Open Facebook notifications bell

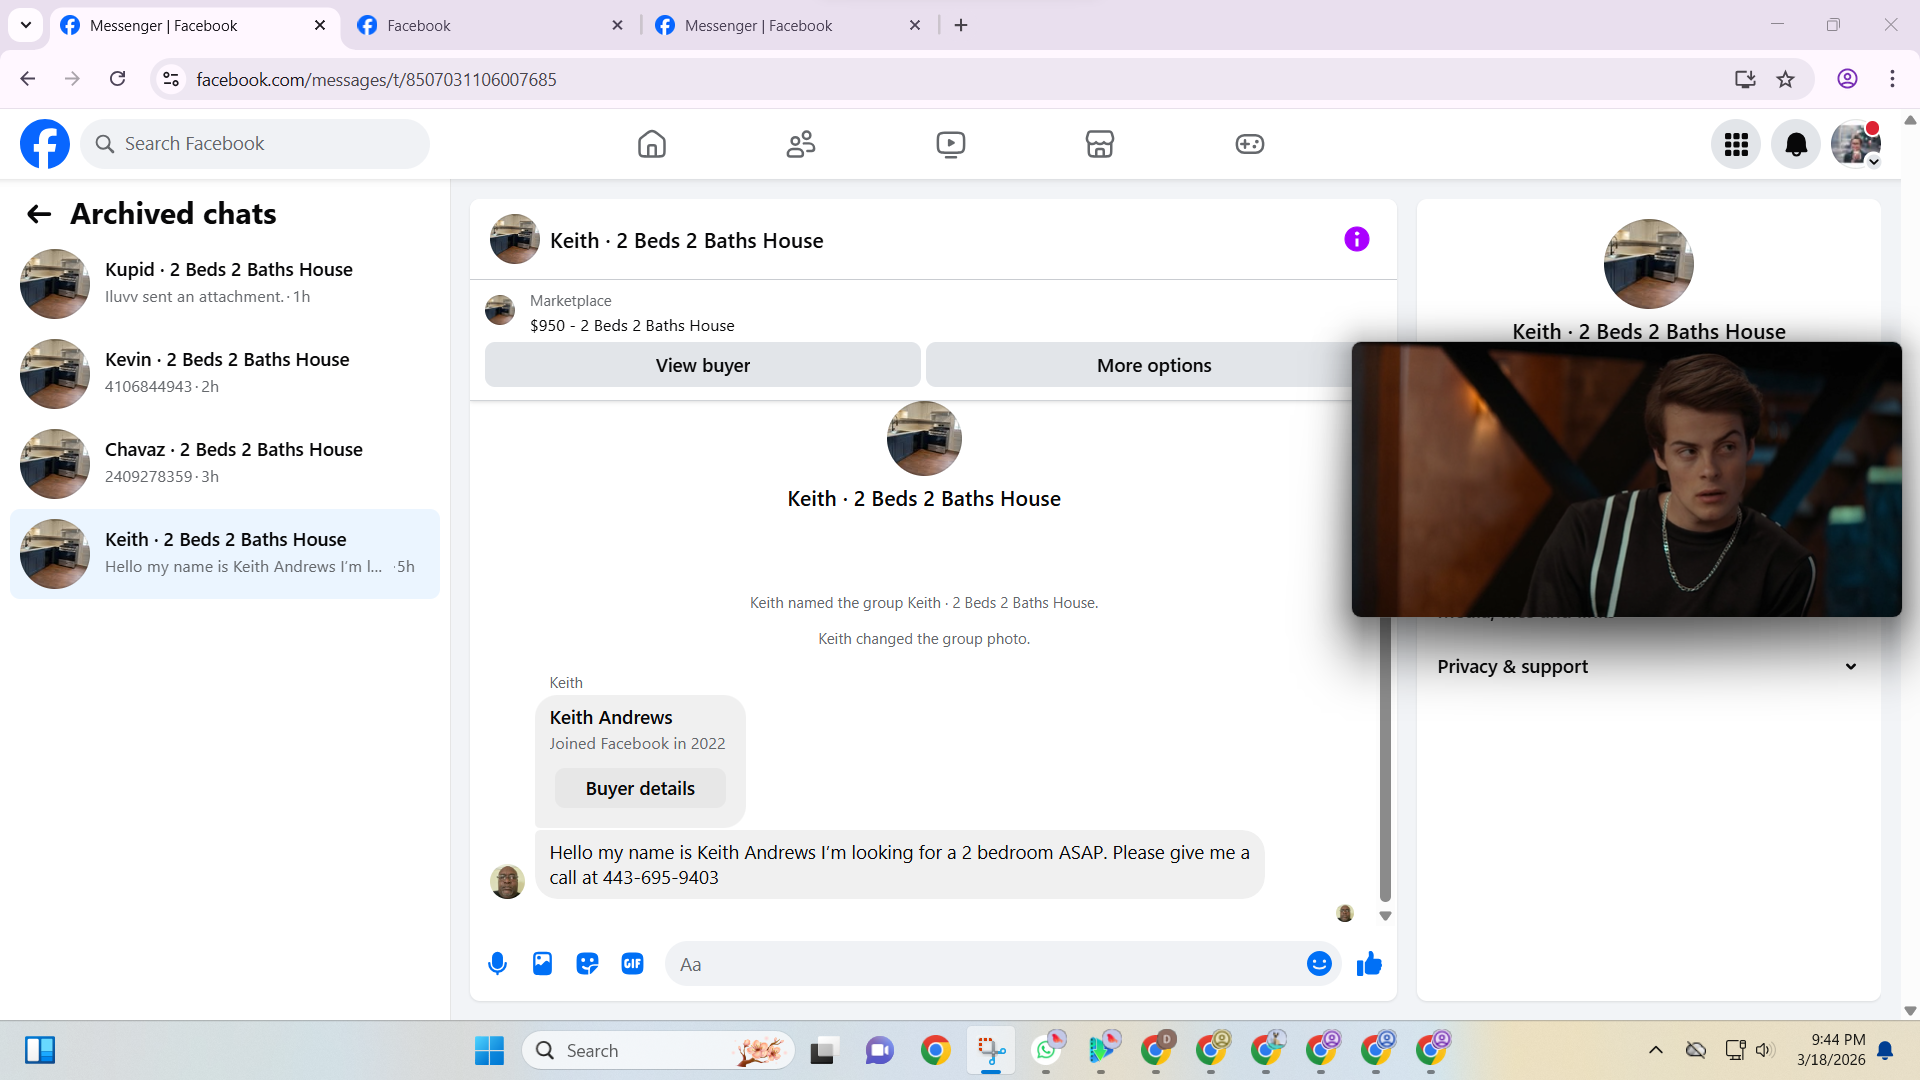pos(1796,144)
